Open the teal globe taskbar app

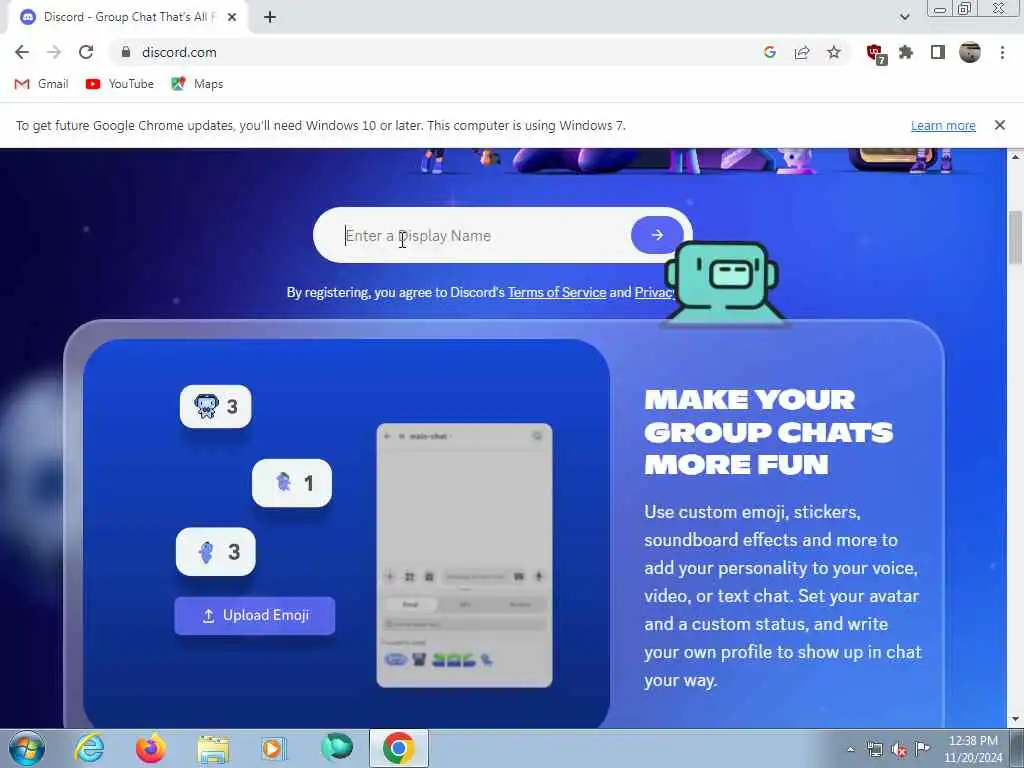pyautogui.click(x=337, y=747)
